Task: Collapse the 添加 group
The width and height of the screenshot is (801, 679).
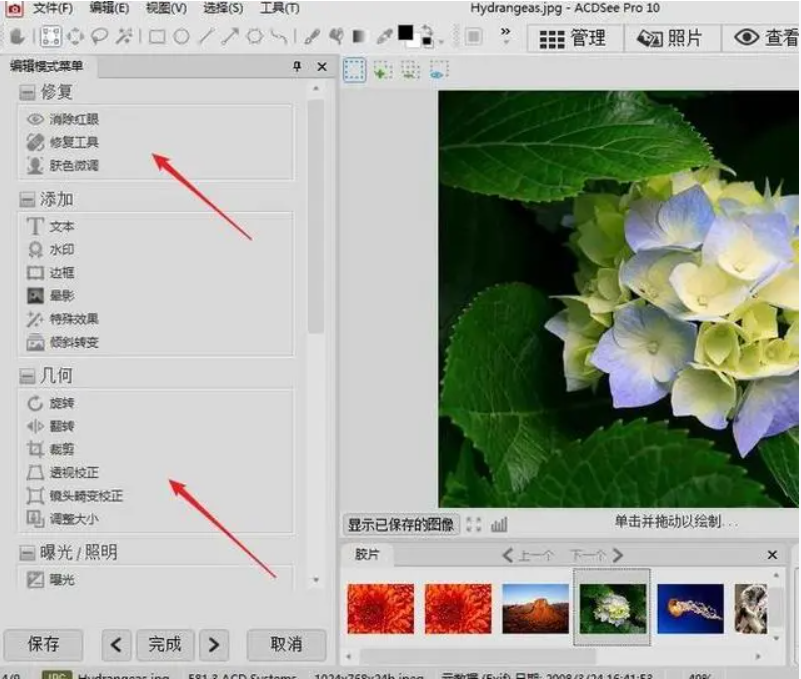Action: pyautogui.click(x=27, y=200)
